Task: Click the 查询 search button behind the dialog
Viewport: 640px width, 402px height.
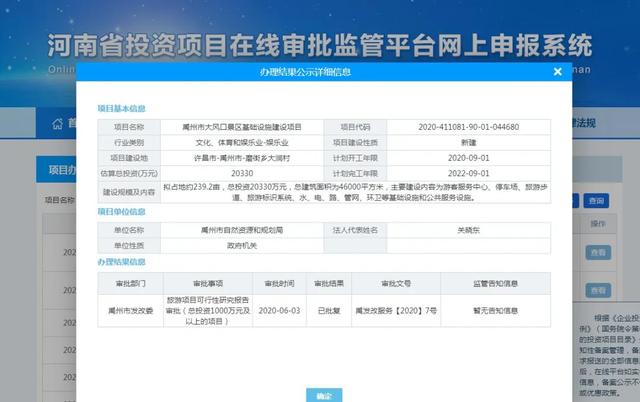Action: [596, 201]
